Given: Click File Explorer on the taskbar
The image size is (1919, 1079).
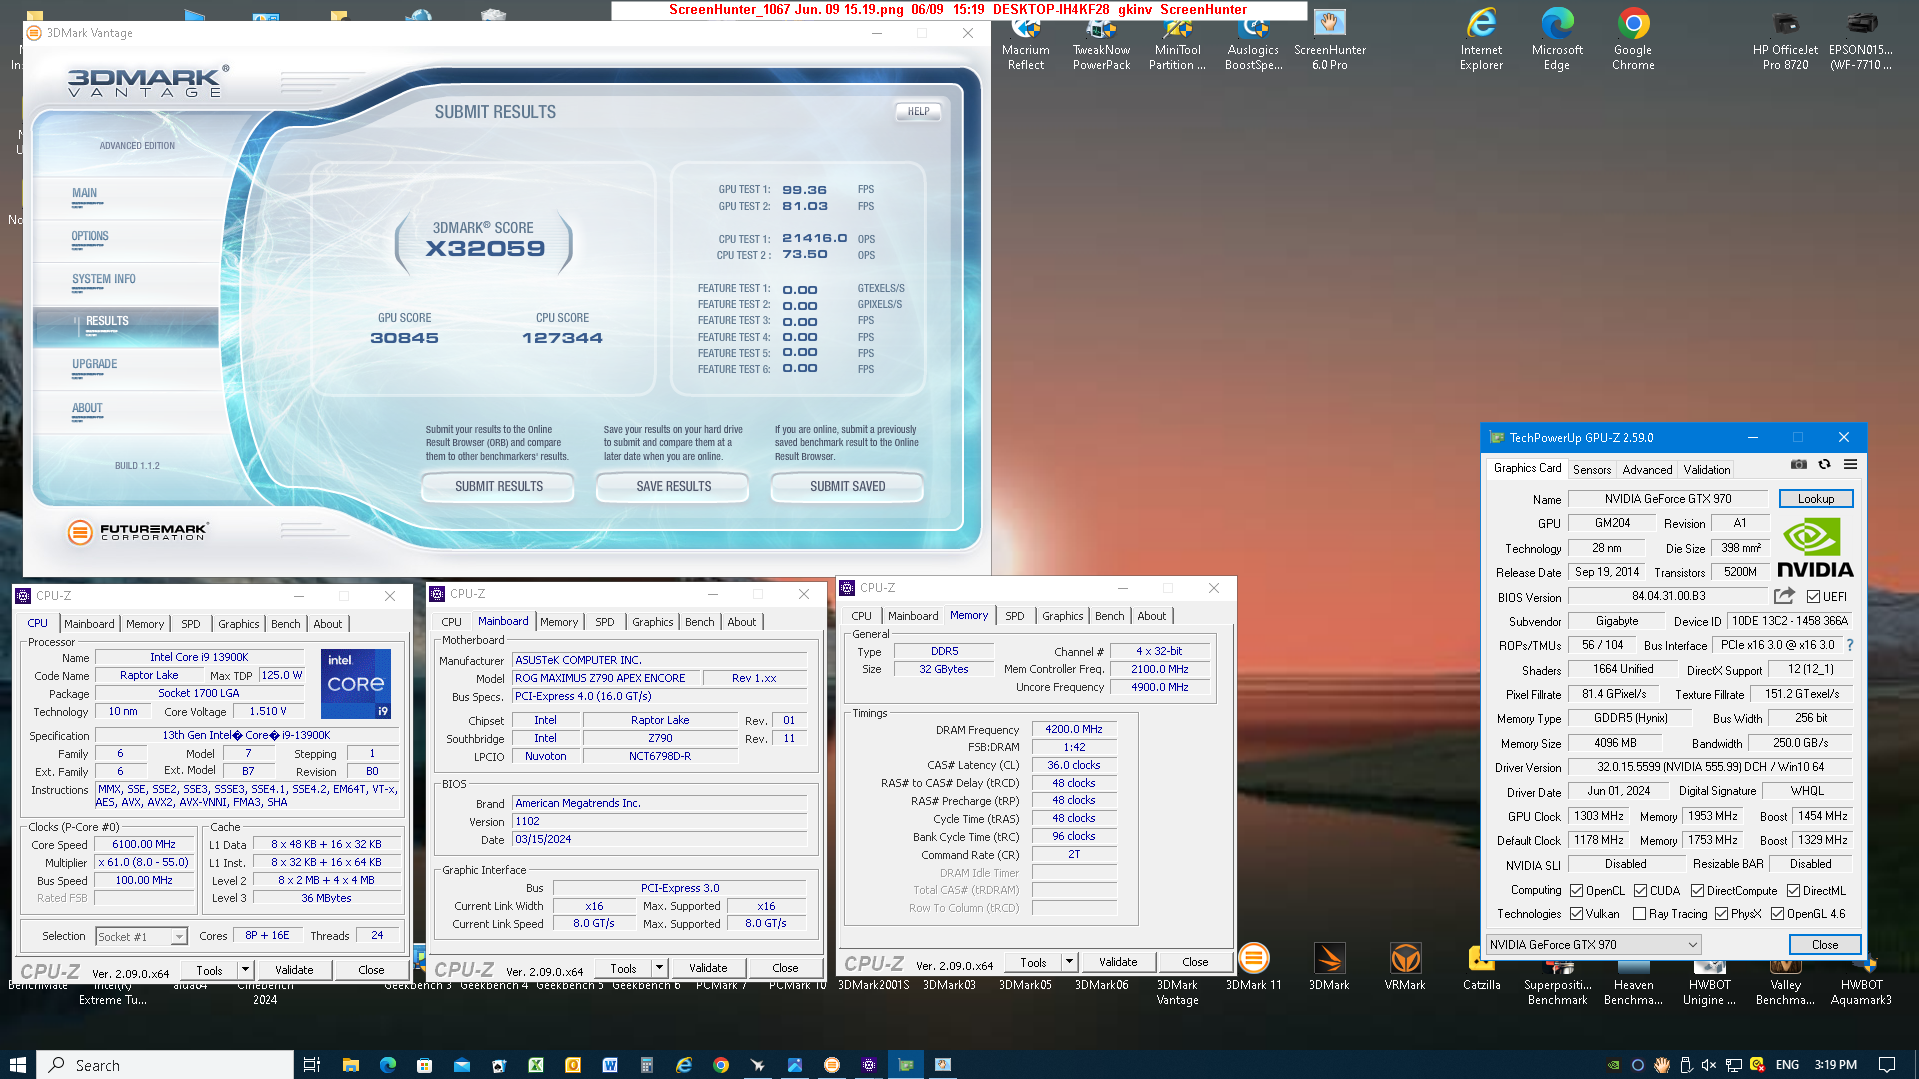Looking at the screenshot, I should 350,1065.
